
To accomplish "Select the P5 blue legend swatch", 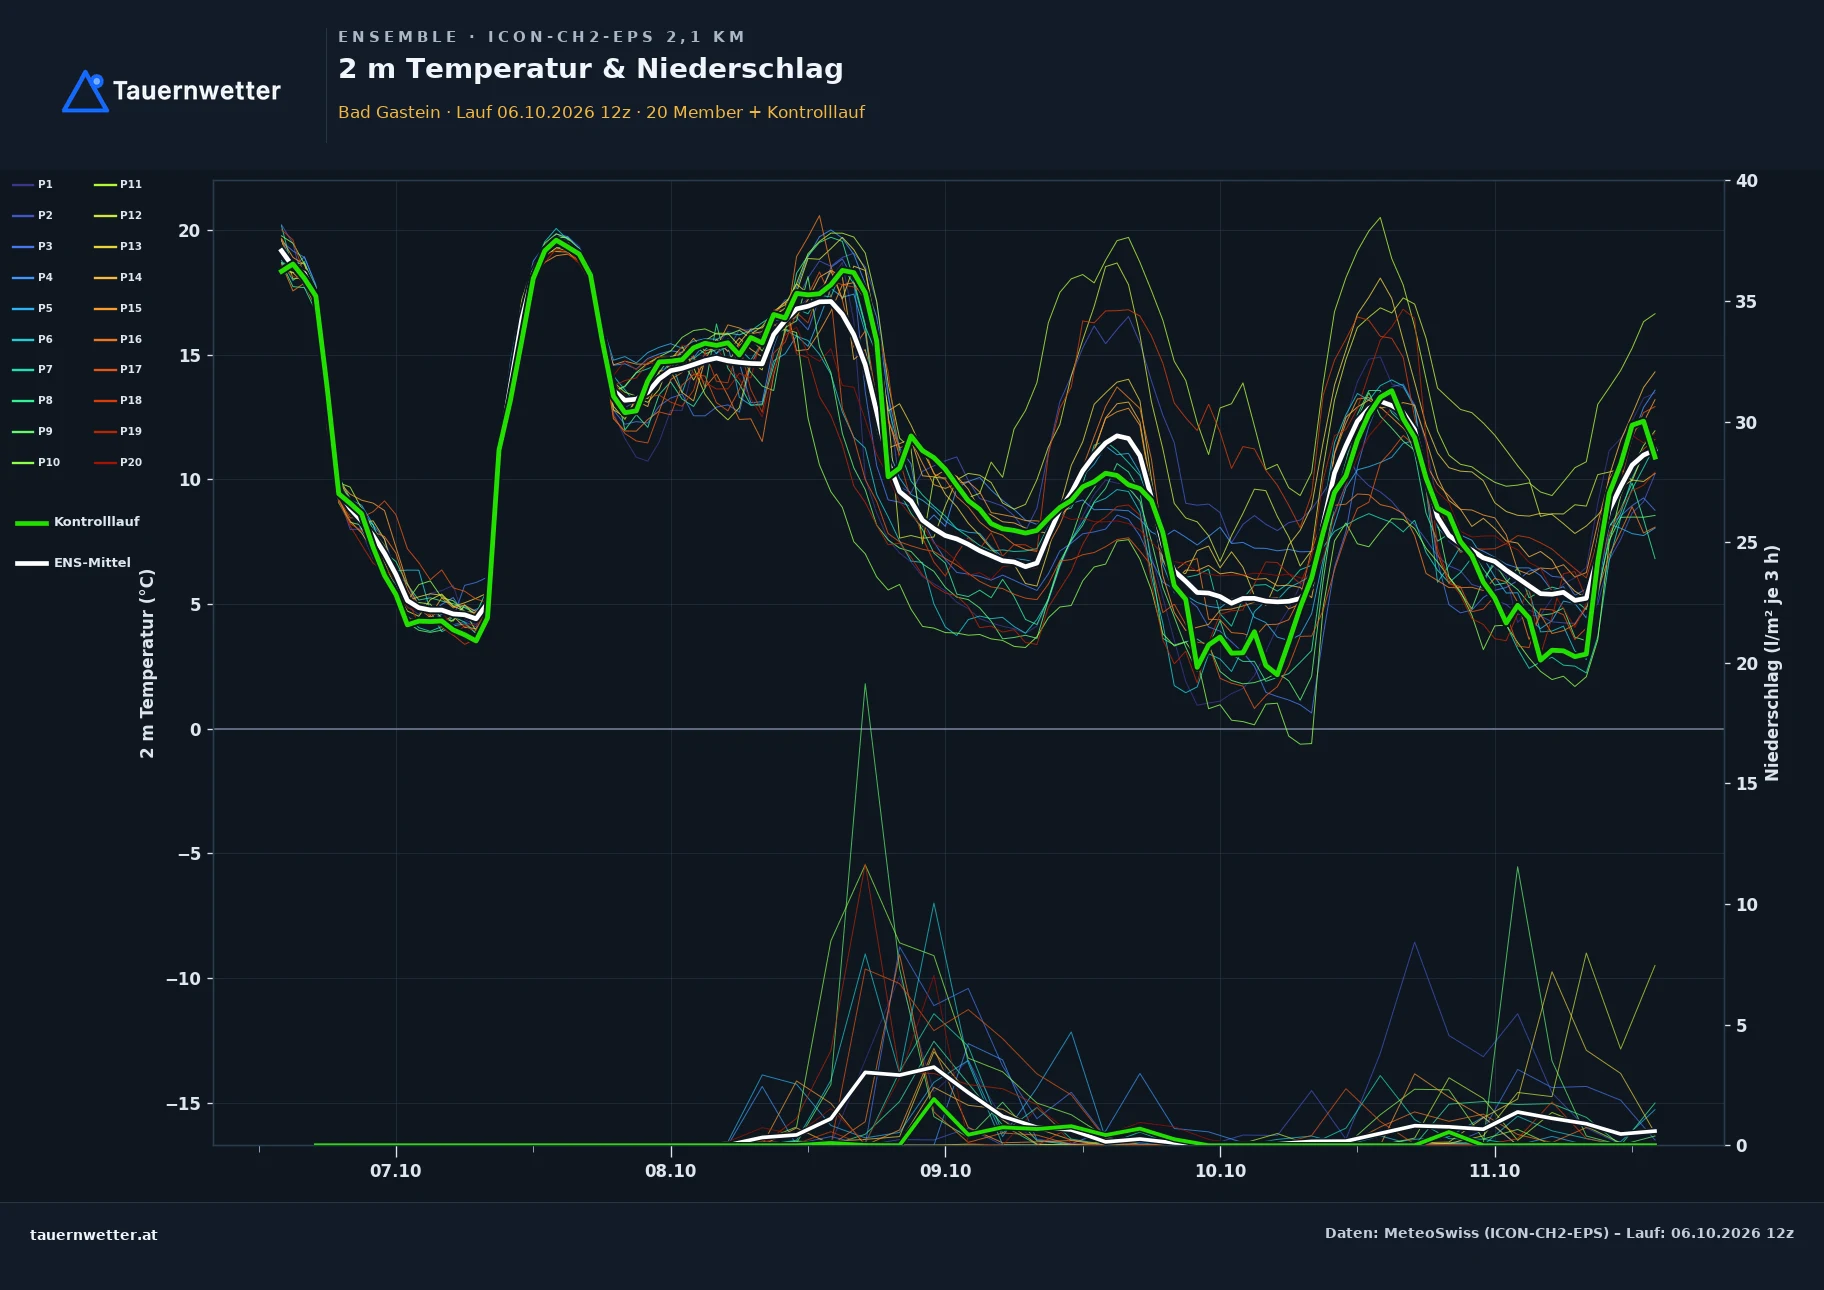I will click(x=23, y=309).
